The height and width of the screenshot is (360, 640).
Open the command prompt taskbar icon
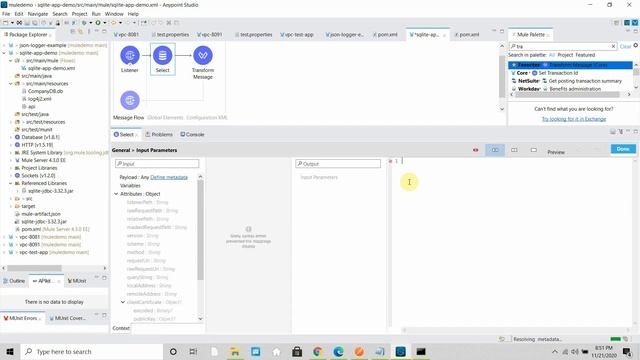[421, 351]
